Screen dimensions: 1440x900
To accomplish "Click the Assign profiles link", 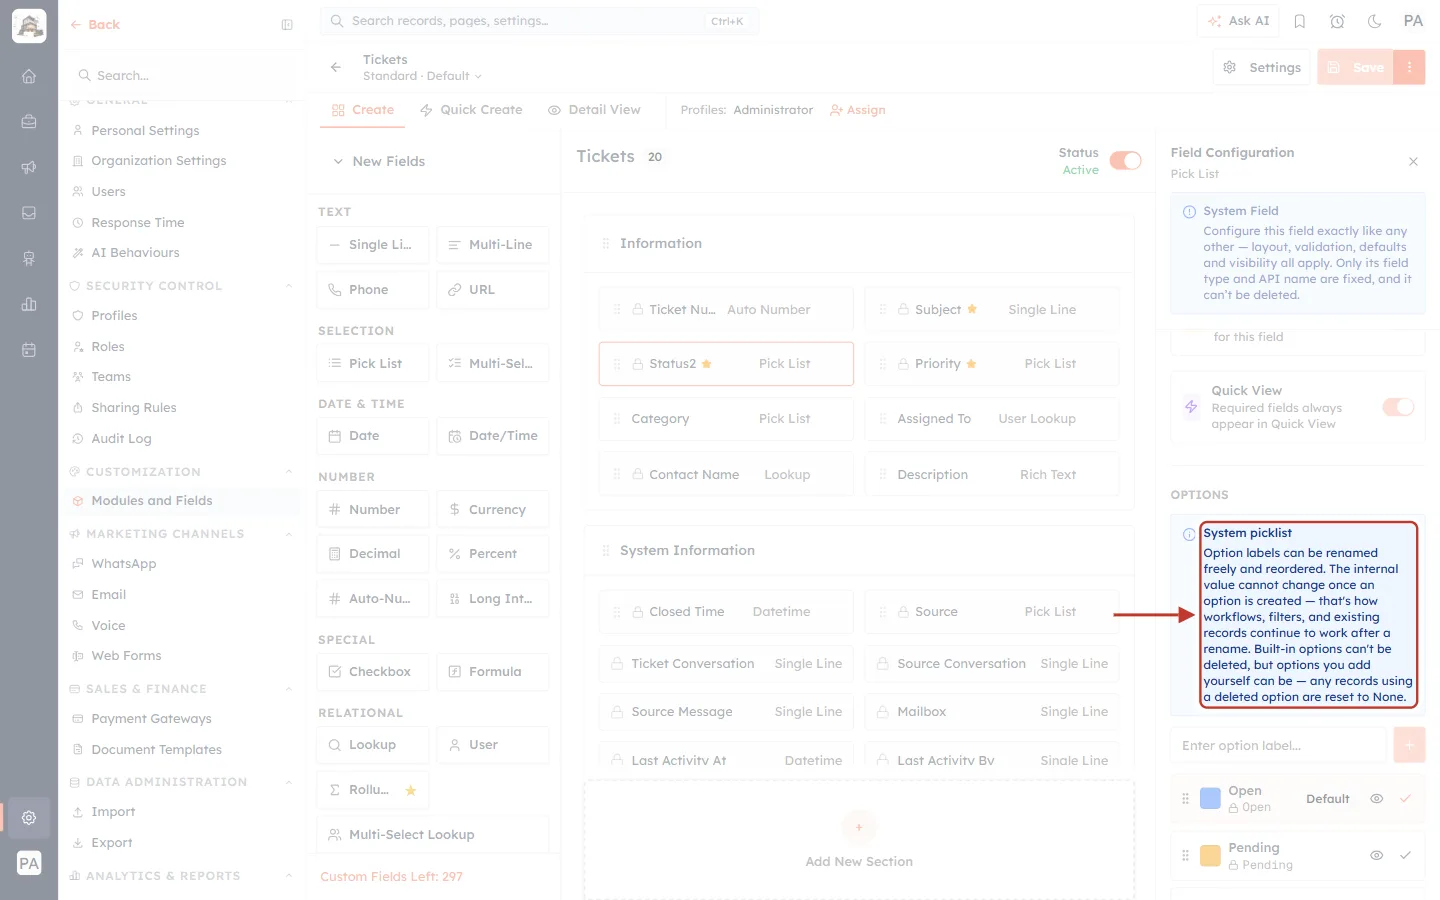I will (858, 110).
